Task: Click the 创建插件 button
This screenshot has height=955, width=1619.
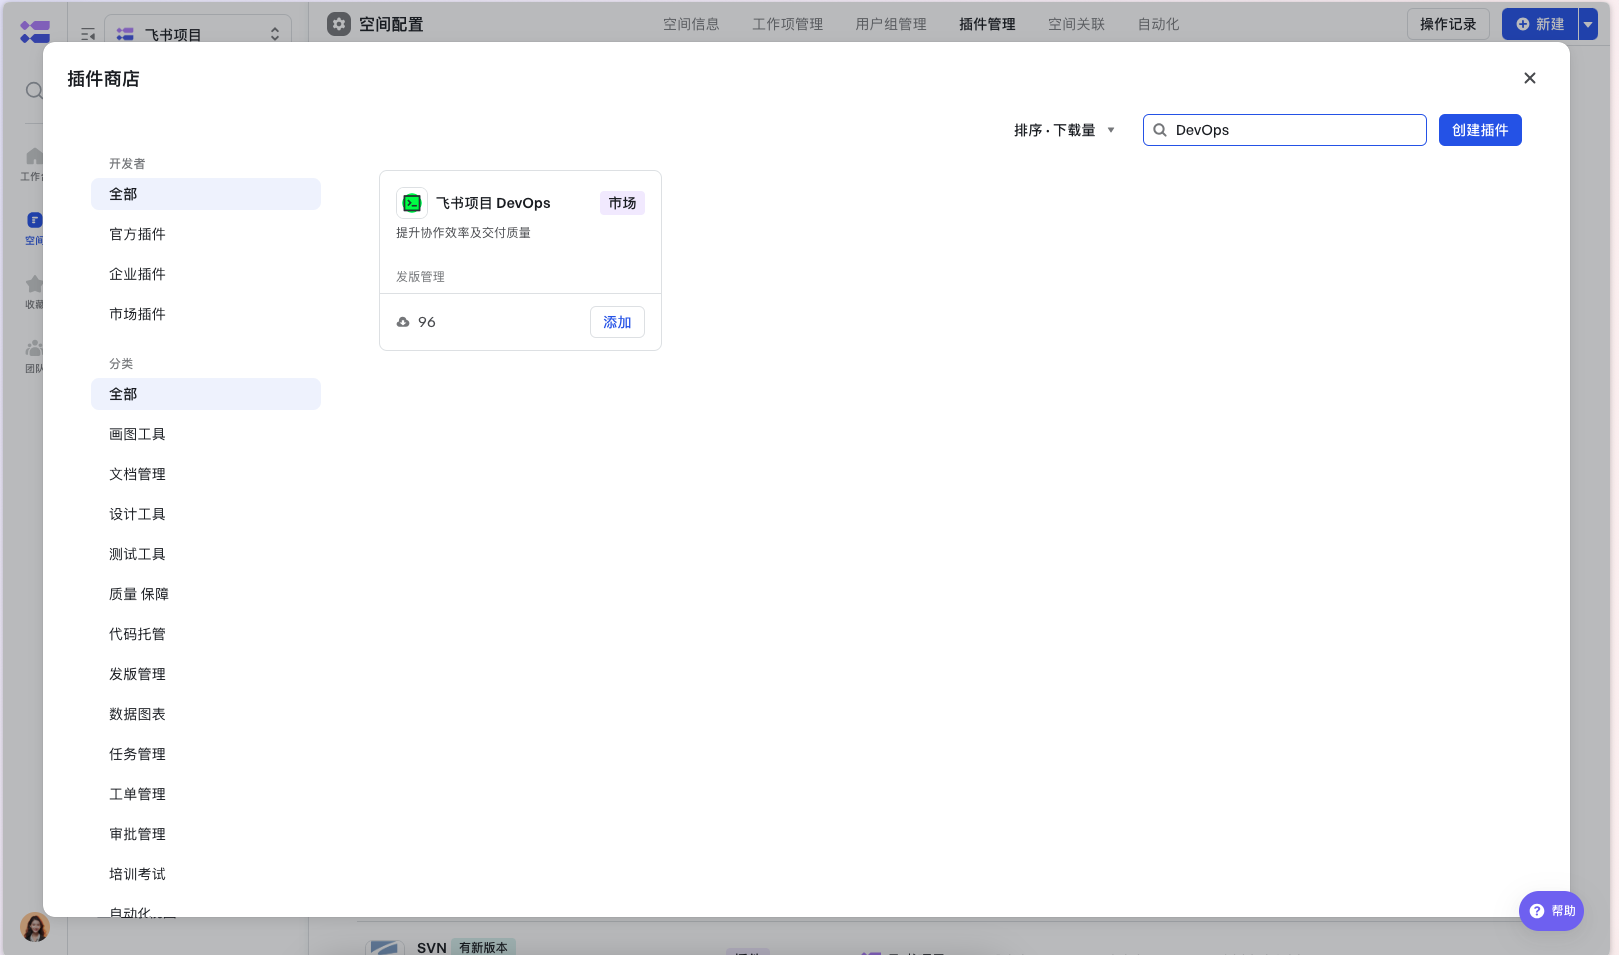Action: pyautogui.click(x=1480, y=130)
